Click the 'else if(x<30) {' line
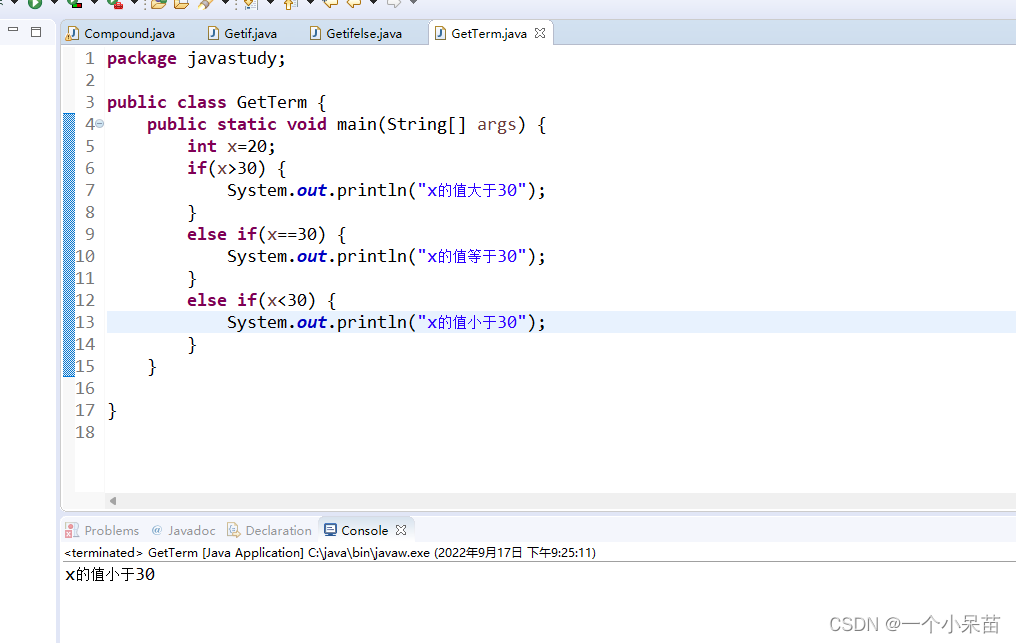The height and width of the screenshot is (643, 1016). [262, 300]
